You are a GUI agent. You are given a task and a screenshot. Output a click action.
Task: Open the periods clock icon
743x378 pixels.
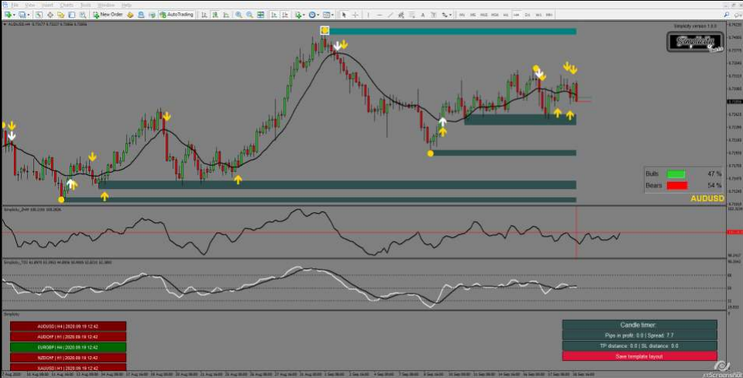point(312,15)
